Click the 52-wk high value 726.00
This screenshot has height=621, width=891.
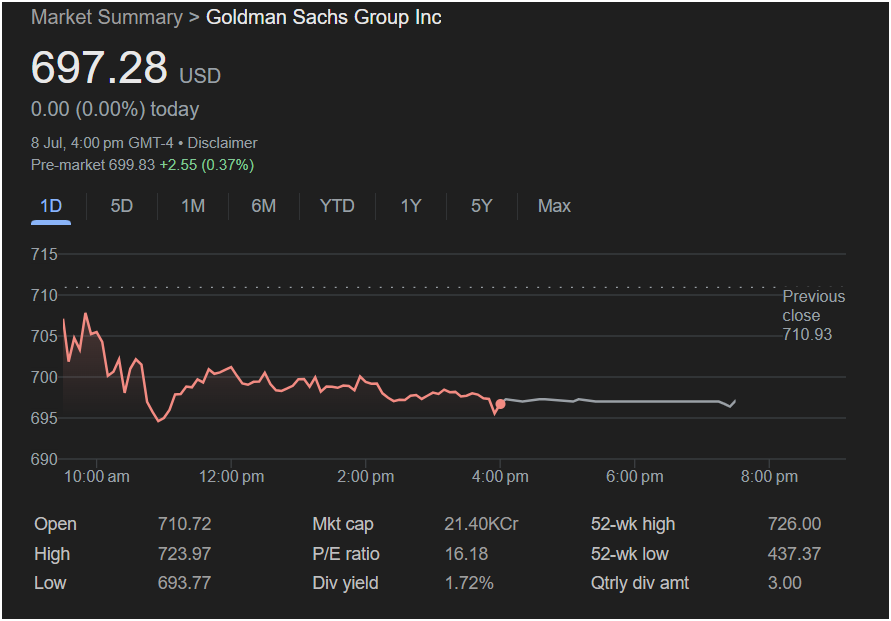[x=794, y=523]
